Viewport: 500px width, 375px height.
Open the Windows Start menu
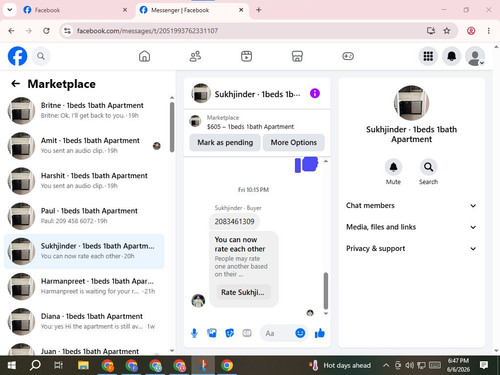[11, 365]
